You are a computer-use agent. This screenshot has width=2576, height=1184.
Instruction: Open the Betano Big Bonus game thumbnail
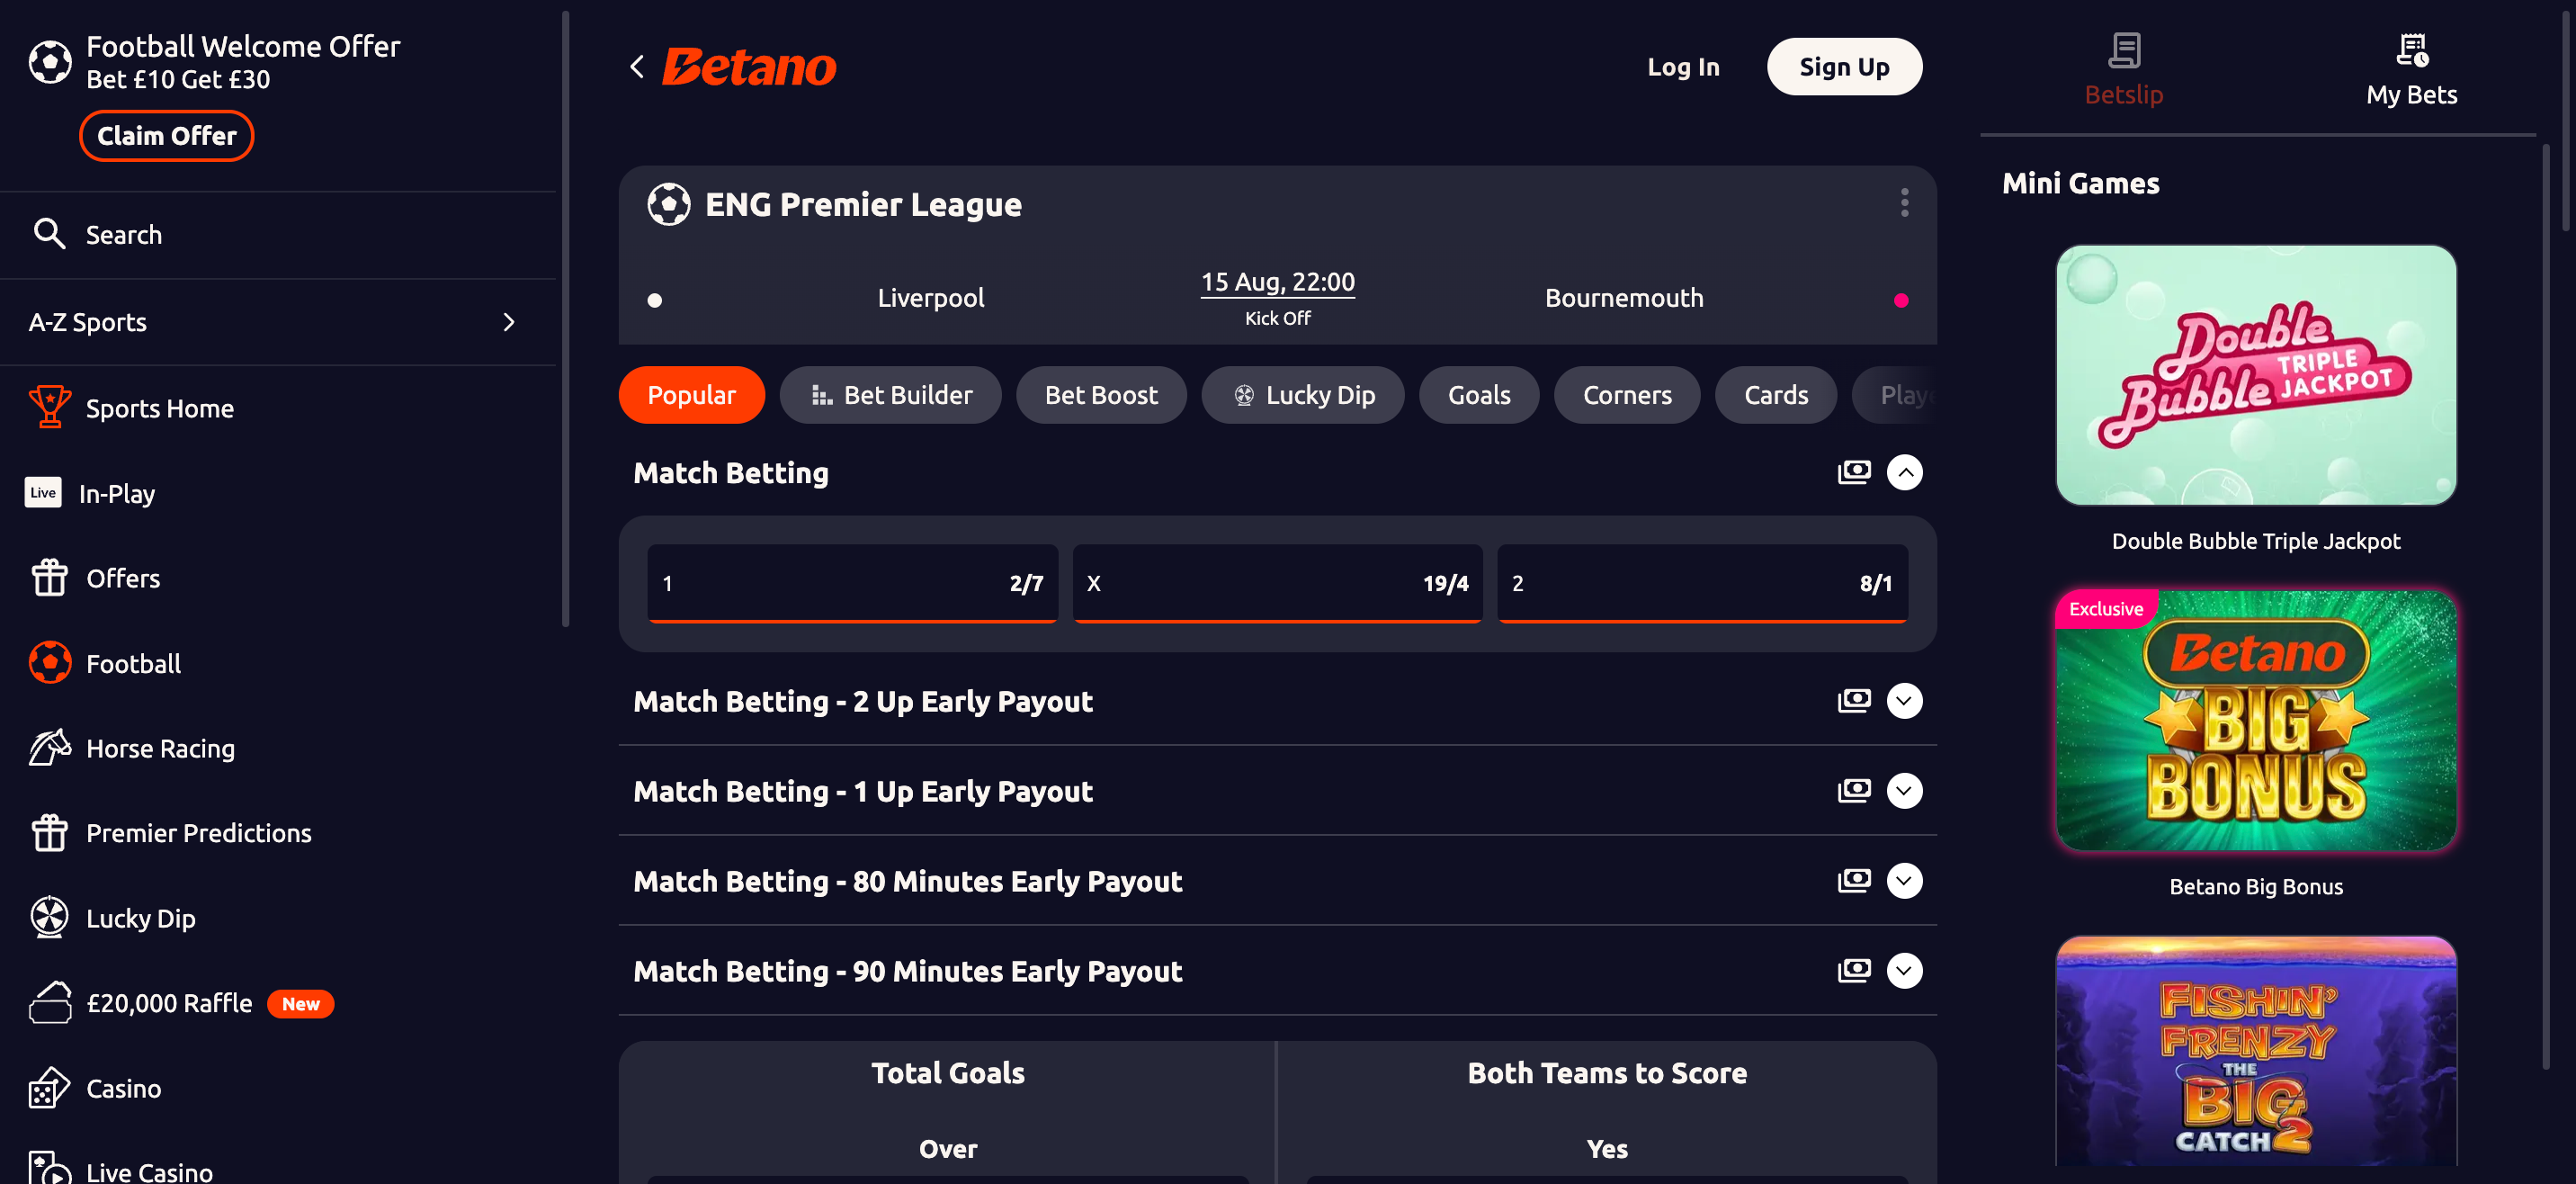(2256, 721)
